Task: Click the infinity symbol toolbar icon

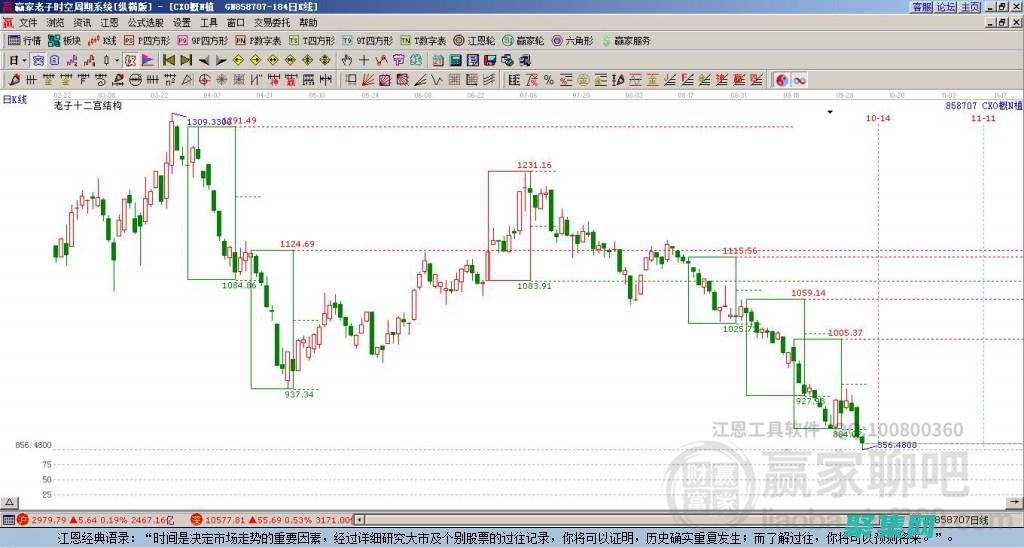Action: click(x=800, y=79)
